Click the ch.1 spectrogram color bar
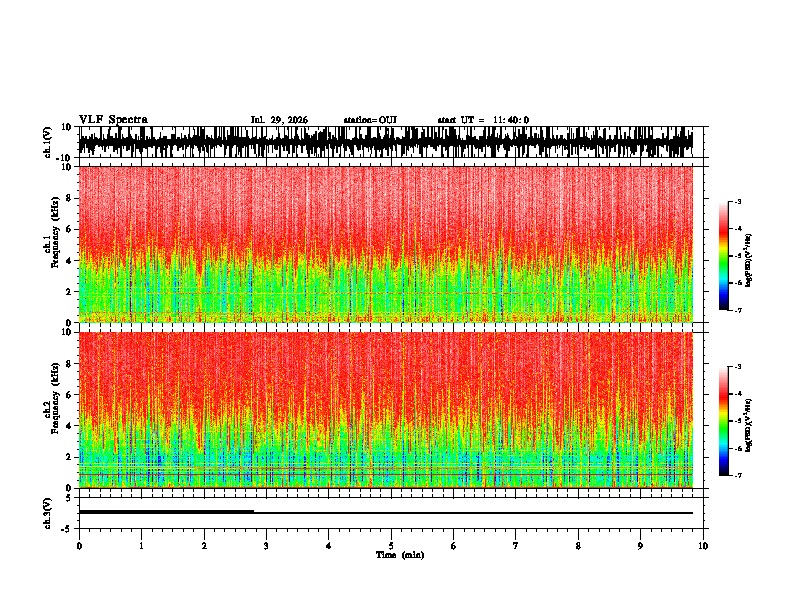792x612 pixels. coord(724,256)
